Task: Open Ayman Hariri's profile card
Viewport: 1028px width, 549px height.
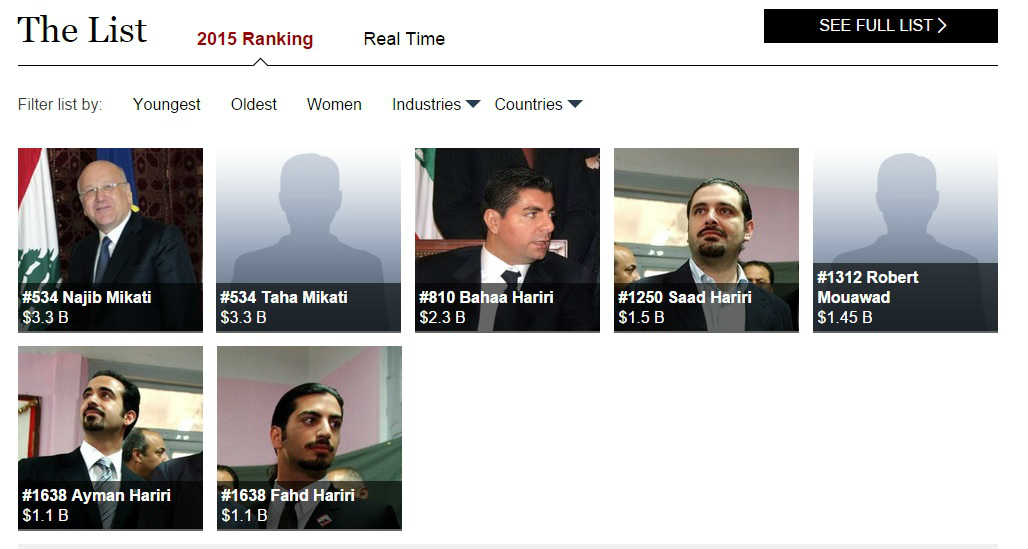Action: click(110, 438)
